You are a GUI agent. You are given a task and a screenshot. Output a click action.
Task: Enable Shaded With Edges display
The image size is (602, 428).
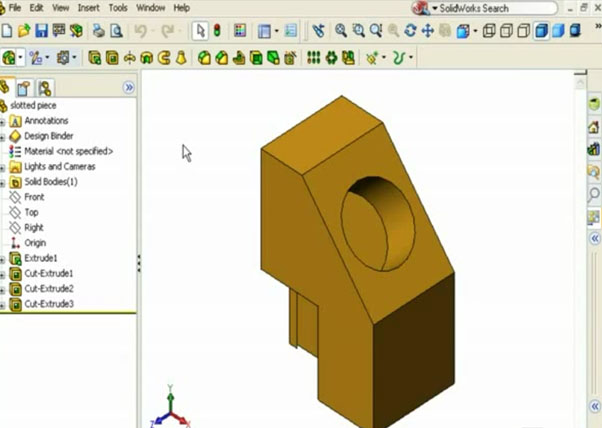[x=541, y=31]
